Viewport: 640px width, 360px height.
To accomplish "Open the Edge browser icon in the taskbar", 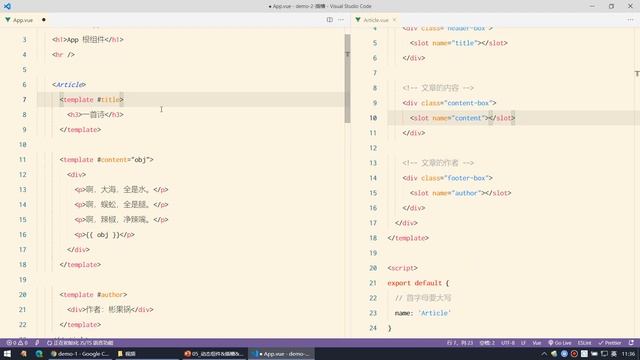I will [39, 354].
